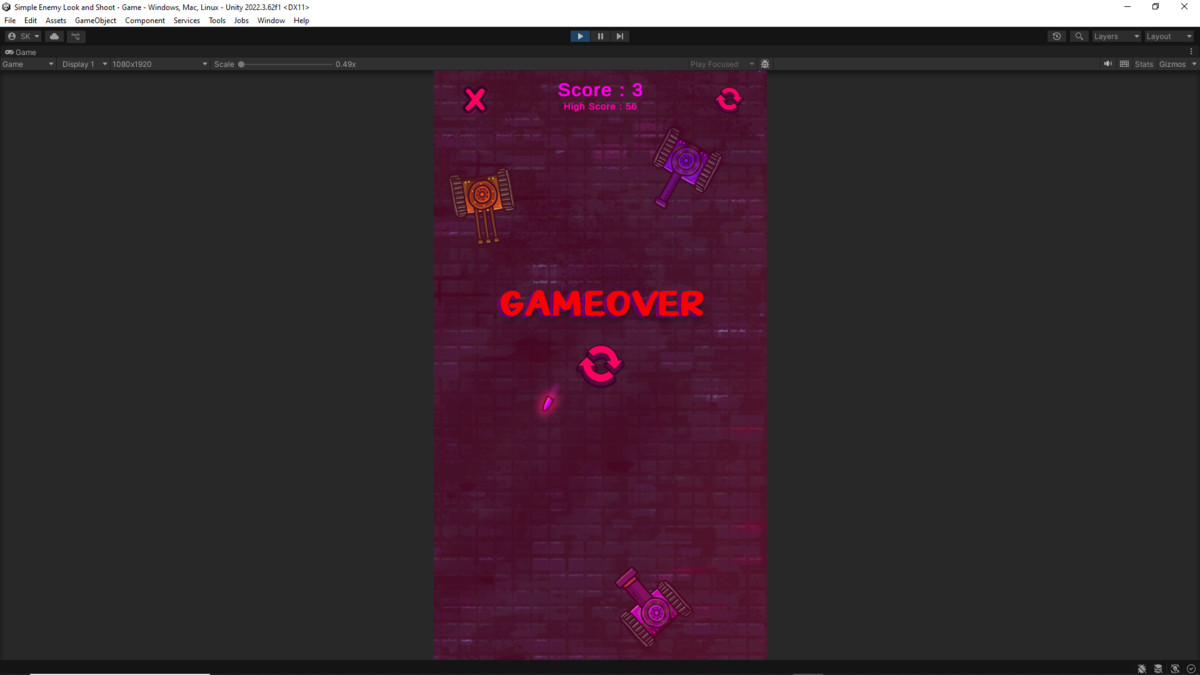This screenshot has height=675, width=1200.
Task: Expand the Display 1 selector
Action: tap(80, 63)
